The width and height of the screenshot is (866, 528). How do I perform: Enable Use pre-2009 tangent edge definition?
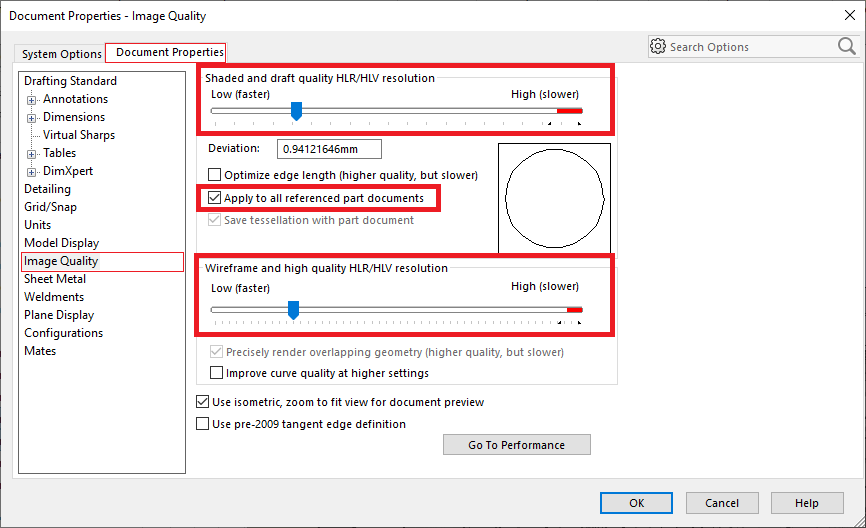(x=204, y=424)
